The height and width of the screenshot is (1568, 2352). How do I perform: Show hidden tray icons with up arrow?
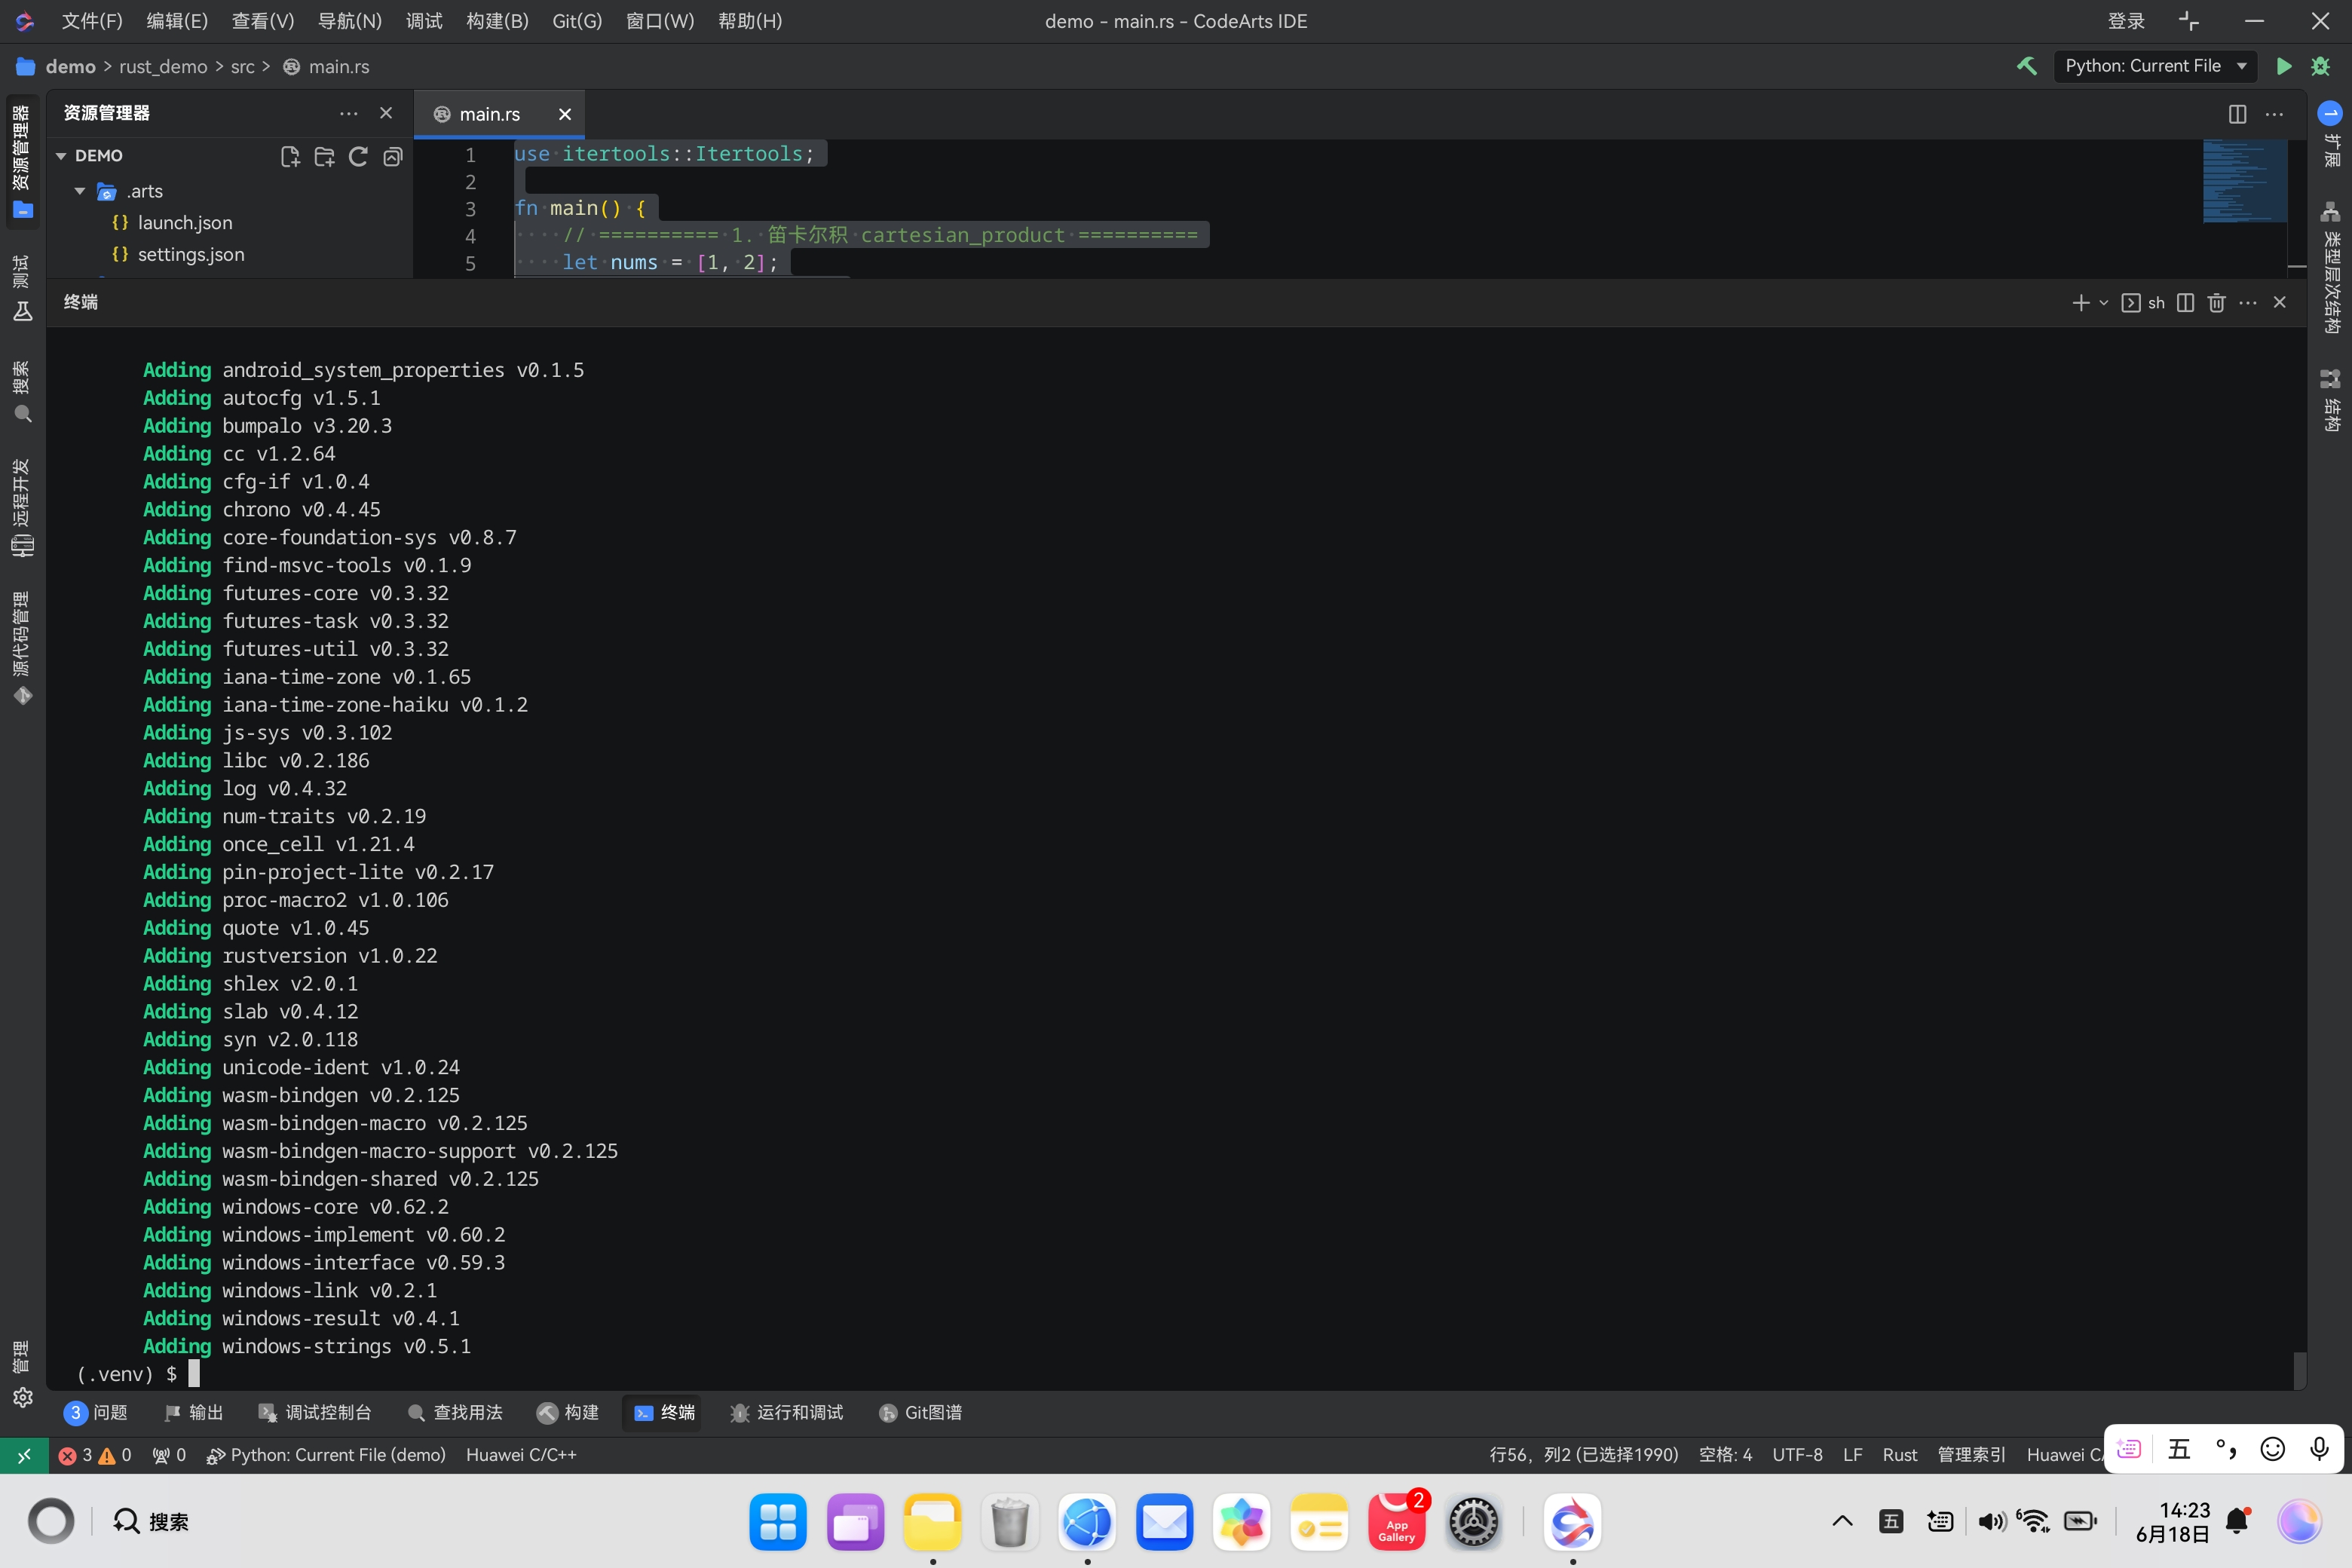pyautogui.click(x=1842, y=1522)
